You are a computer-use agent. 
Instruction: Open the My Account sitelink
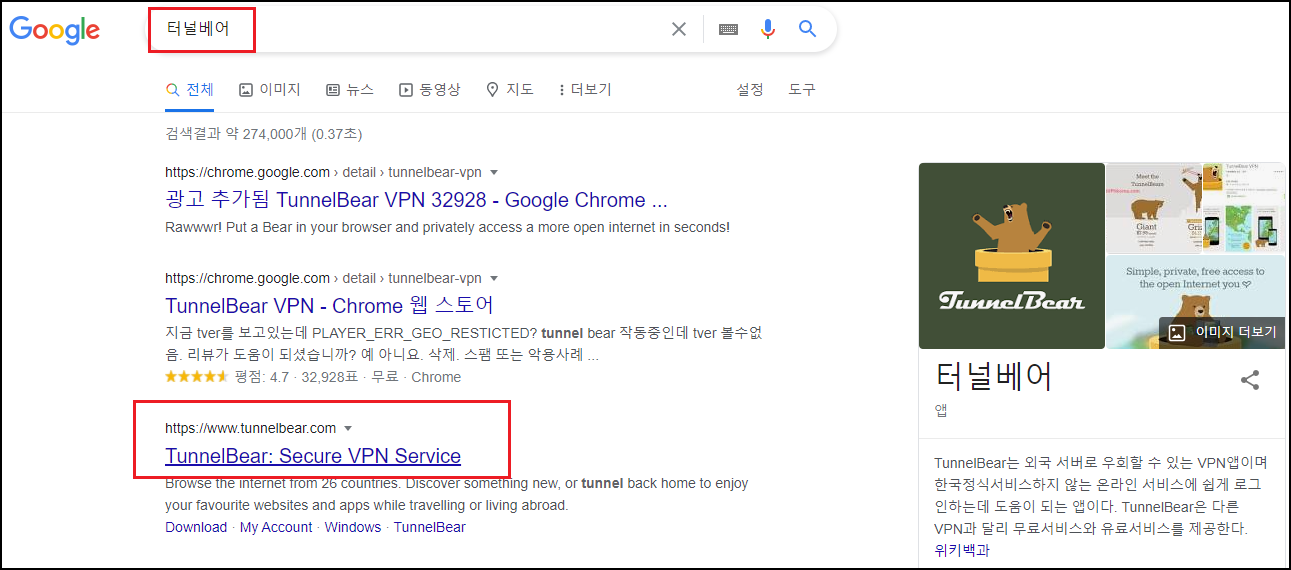coord(276,527)
